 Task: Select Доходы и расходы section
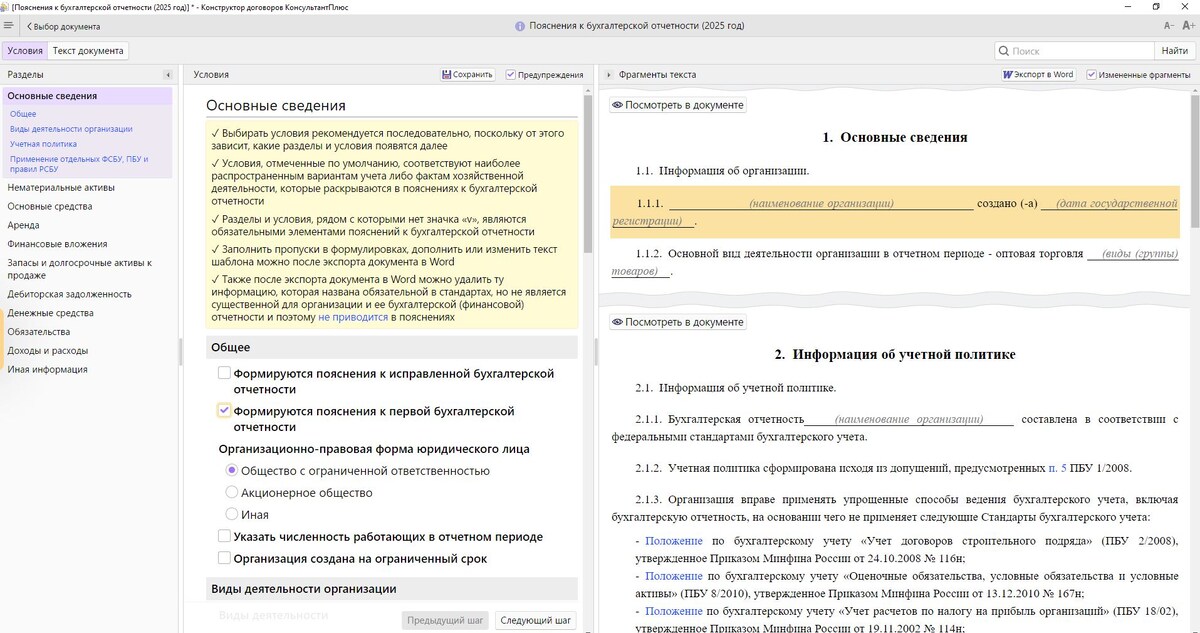point(47,350)
